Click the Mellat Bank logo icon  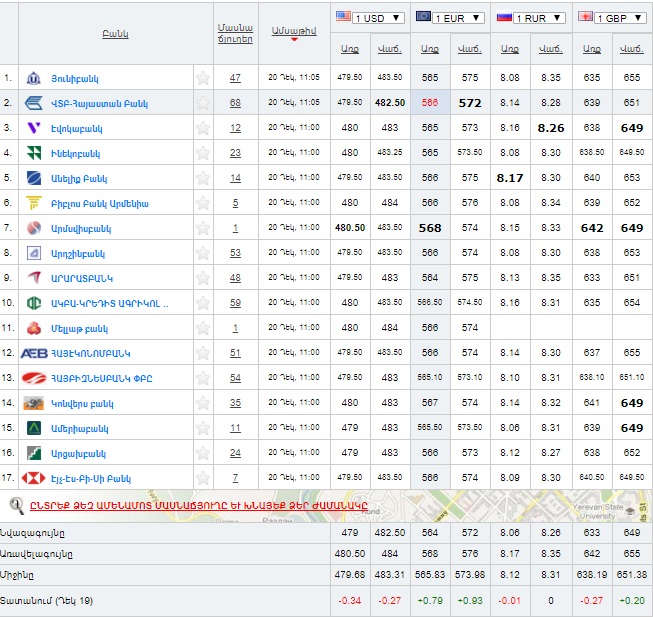(x=34, y=328)
